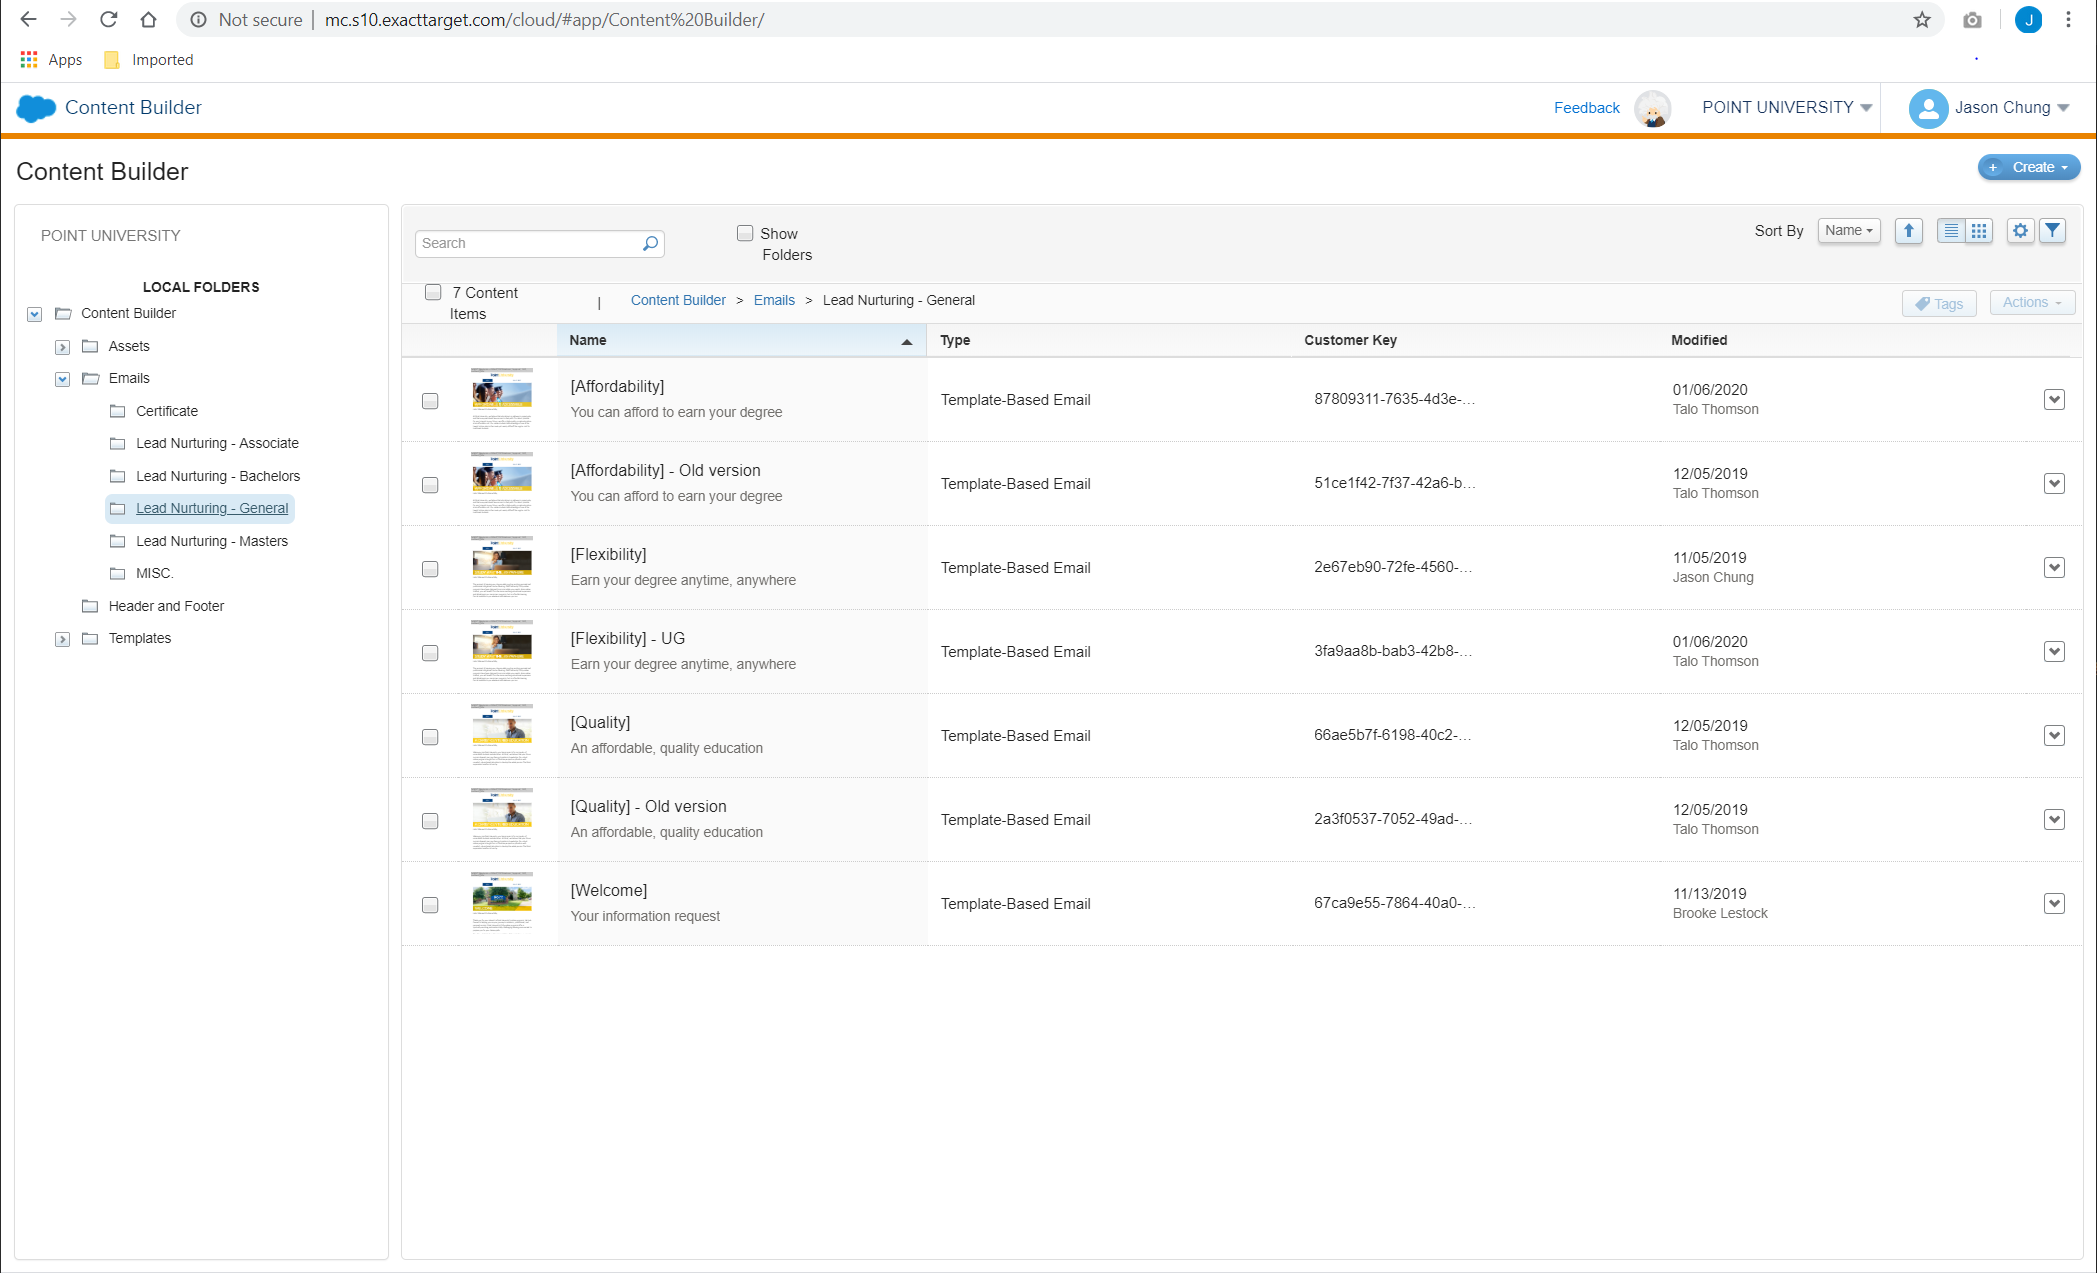Viewport: 2097px width, 1273px height.
Task: Click the Tags button
Action: (x=1938, y=303)
